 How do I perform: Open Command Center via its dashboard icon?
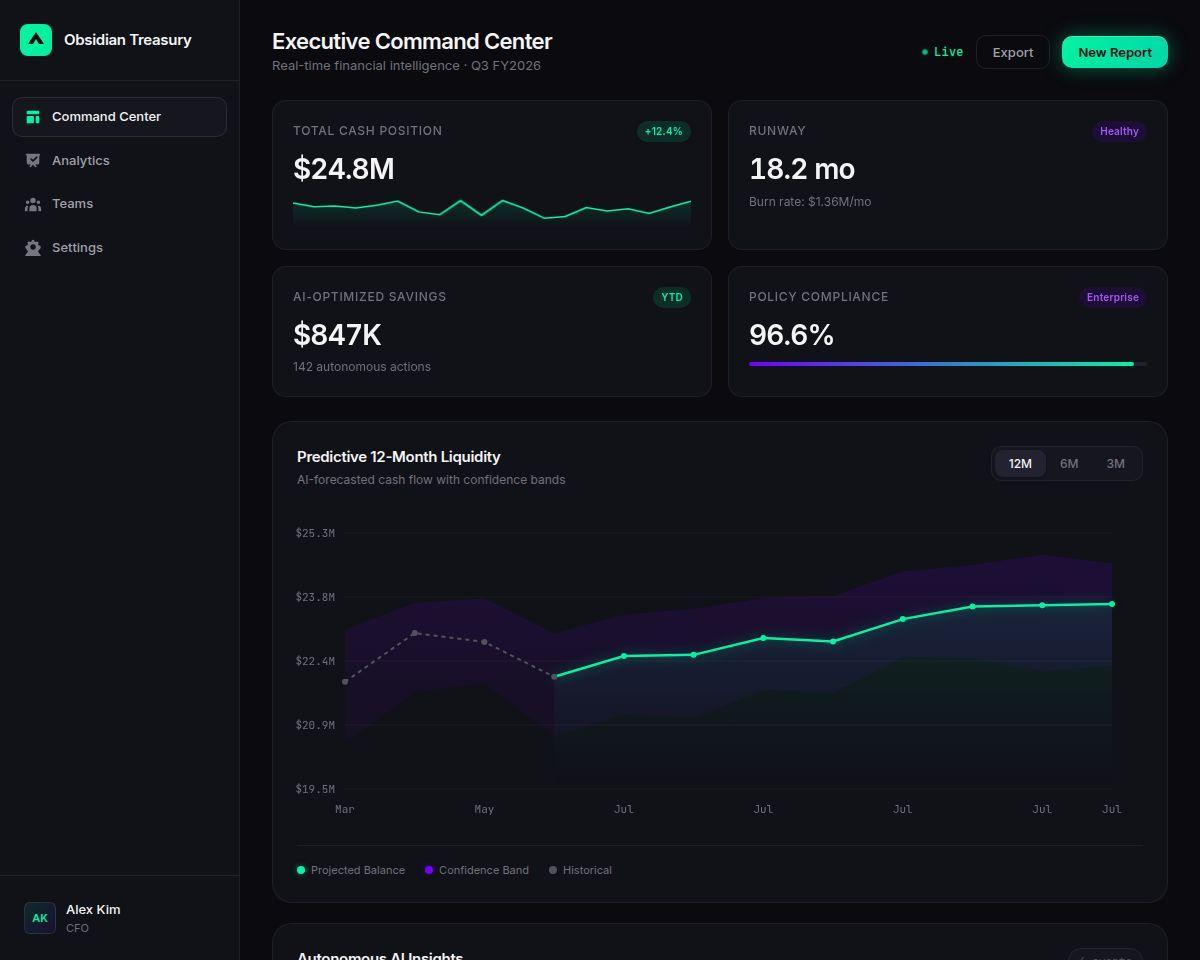(33, 117)
